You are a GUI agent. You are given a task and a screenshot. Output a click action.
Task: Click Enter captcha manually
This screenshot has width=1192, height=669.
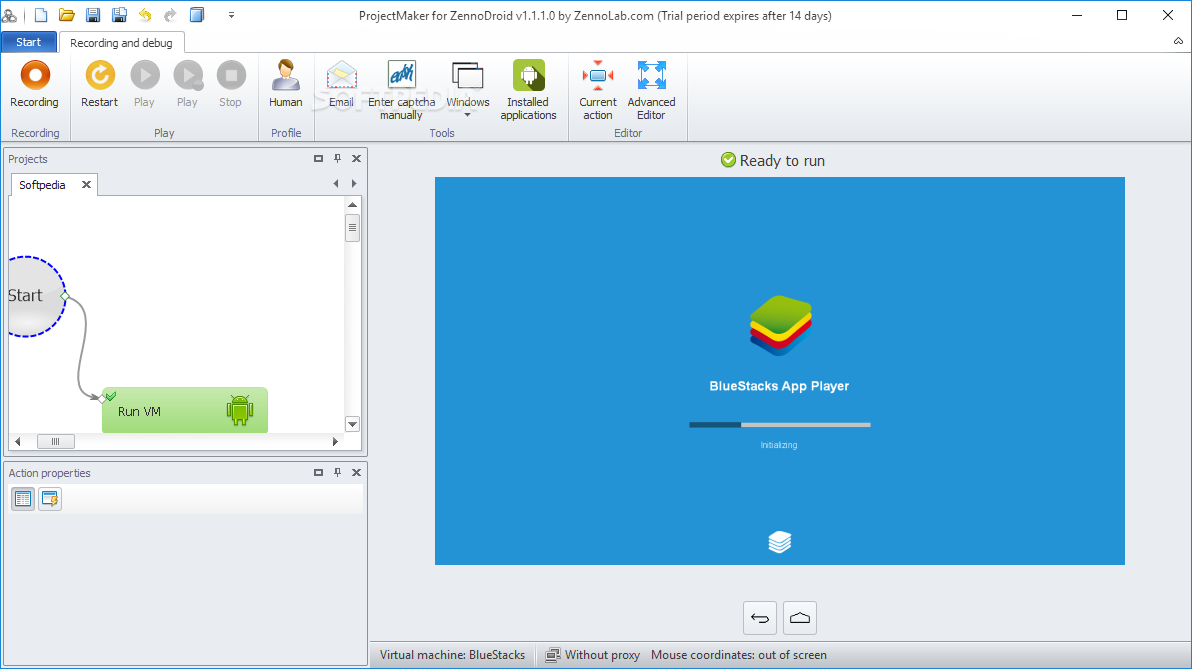click(x=401, y=90)
